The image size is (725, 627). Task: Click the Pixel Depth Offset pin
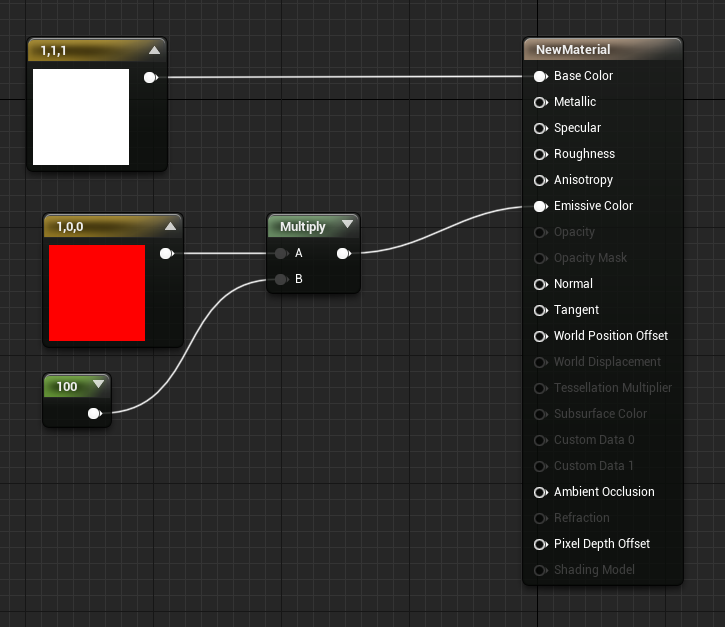(x=541, y=544)
